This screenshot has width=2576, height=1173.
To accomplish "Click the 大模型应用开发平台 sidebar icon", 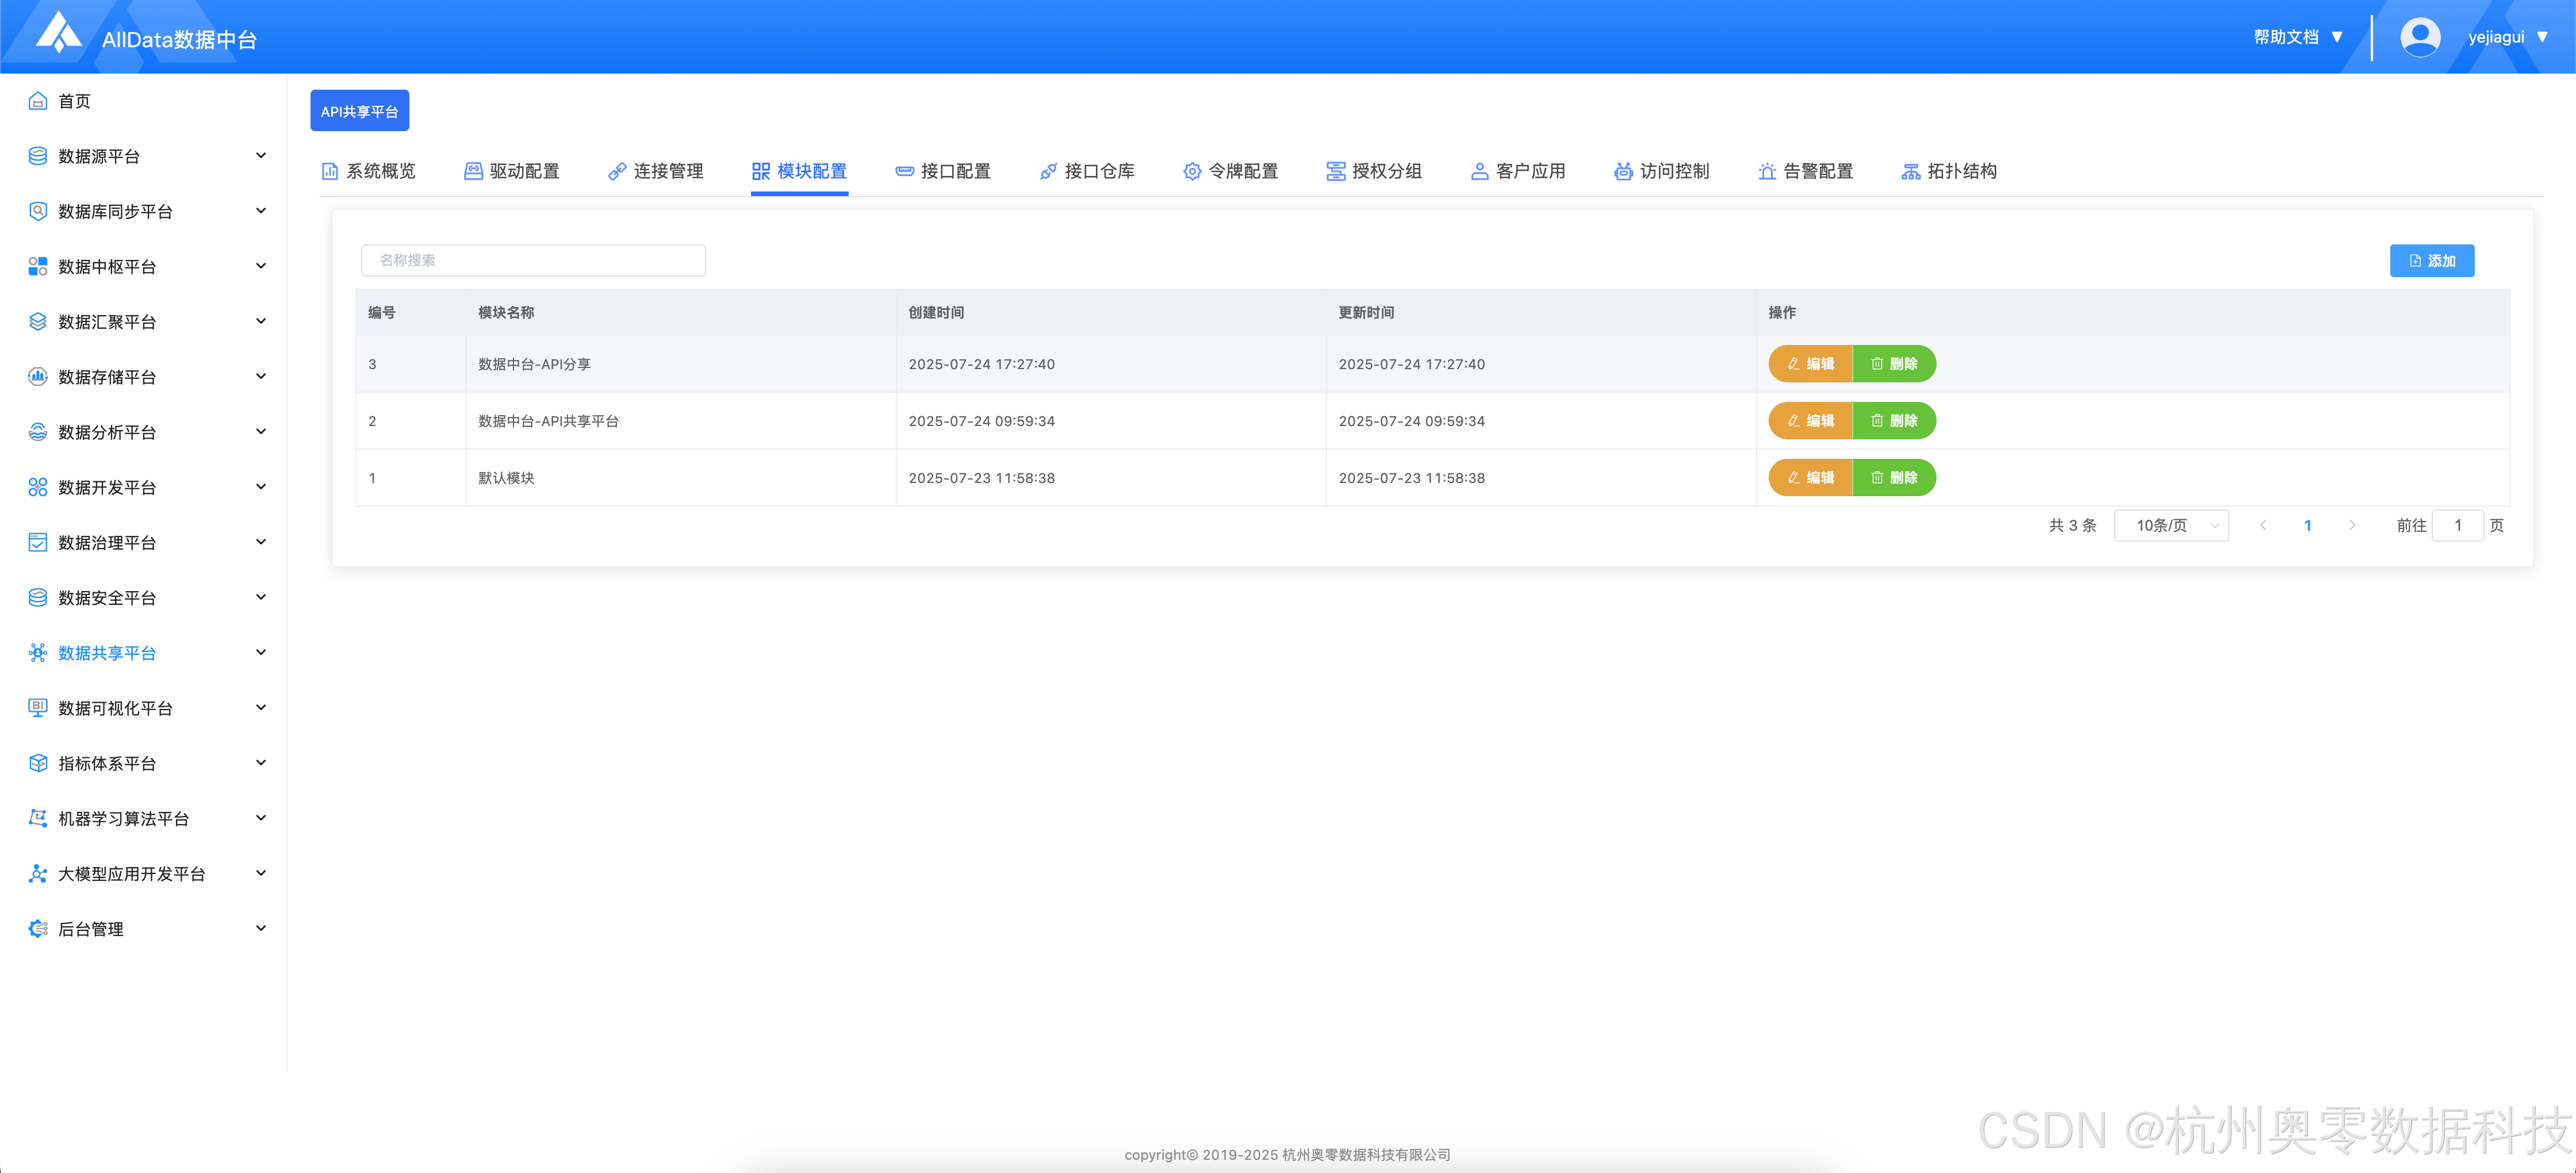I will [38, 874].
